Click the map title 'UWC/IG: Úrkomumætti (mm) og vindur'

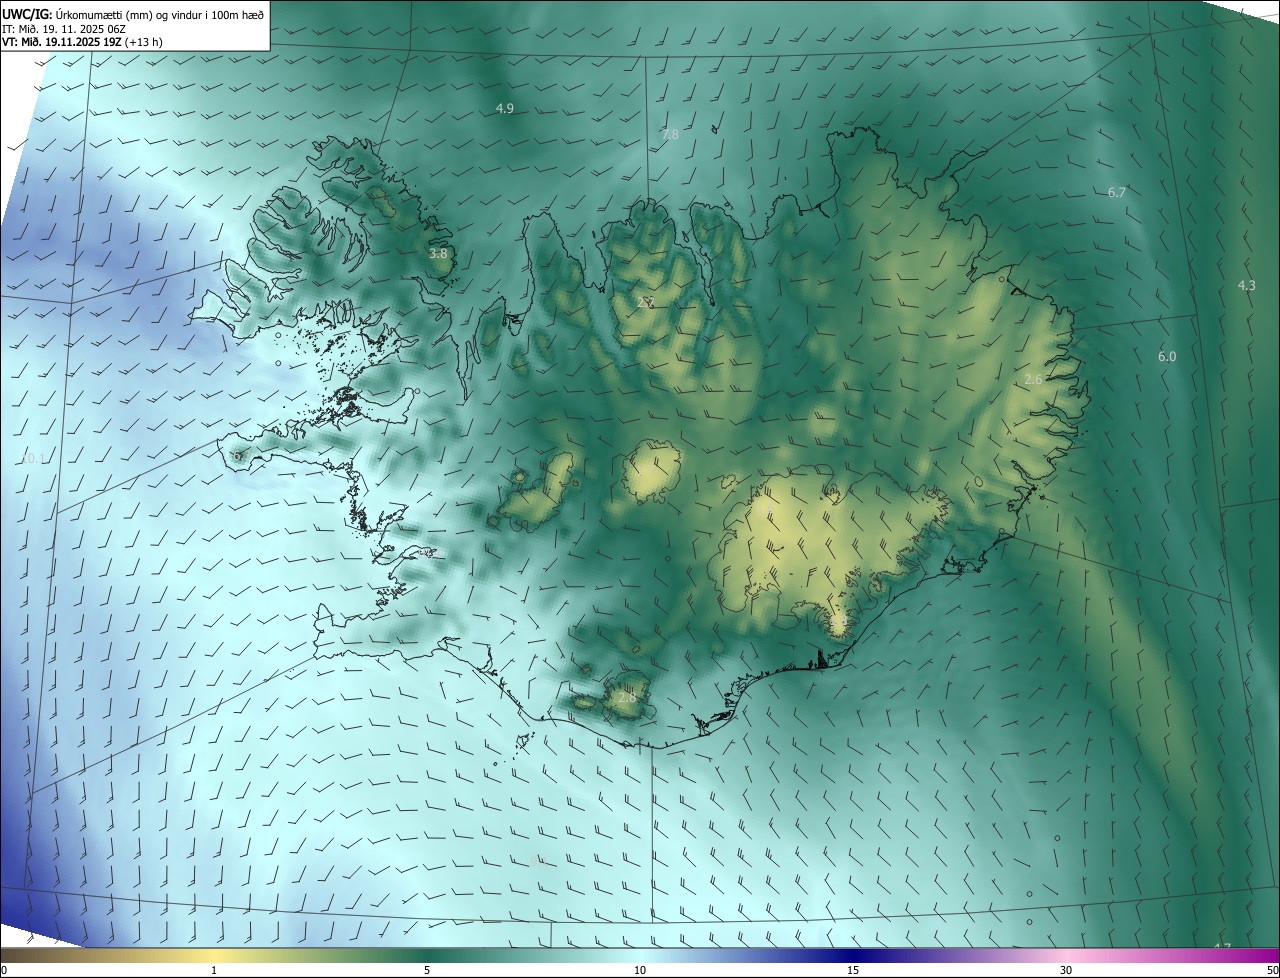[132, 13]
